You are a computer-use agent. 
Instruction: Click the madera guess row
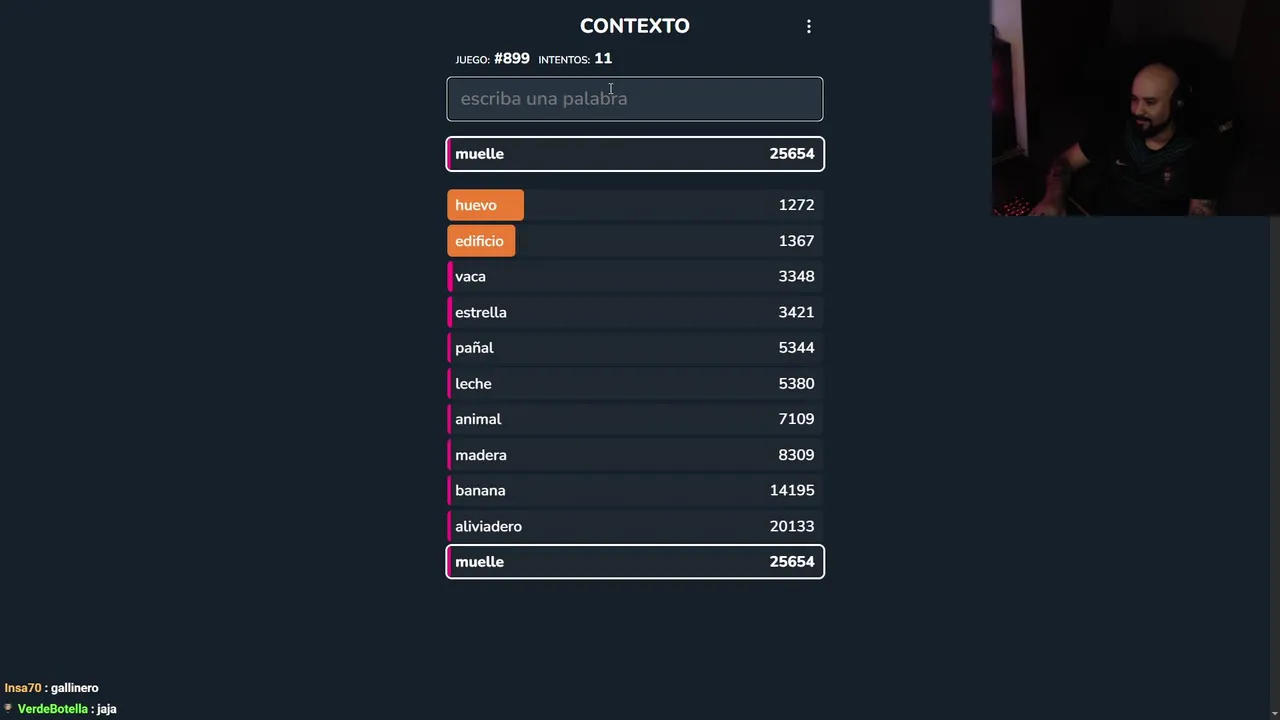(634, 455)
